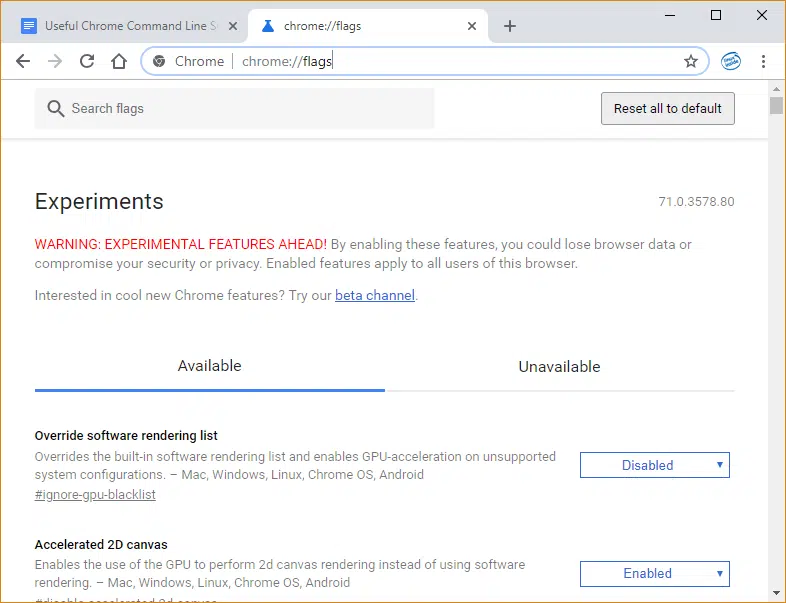Switch to the Unavailable tab
Image resolution: width=786 pixels, height=603 pixels.
tap(559, 367)
